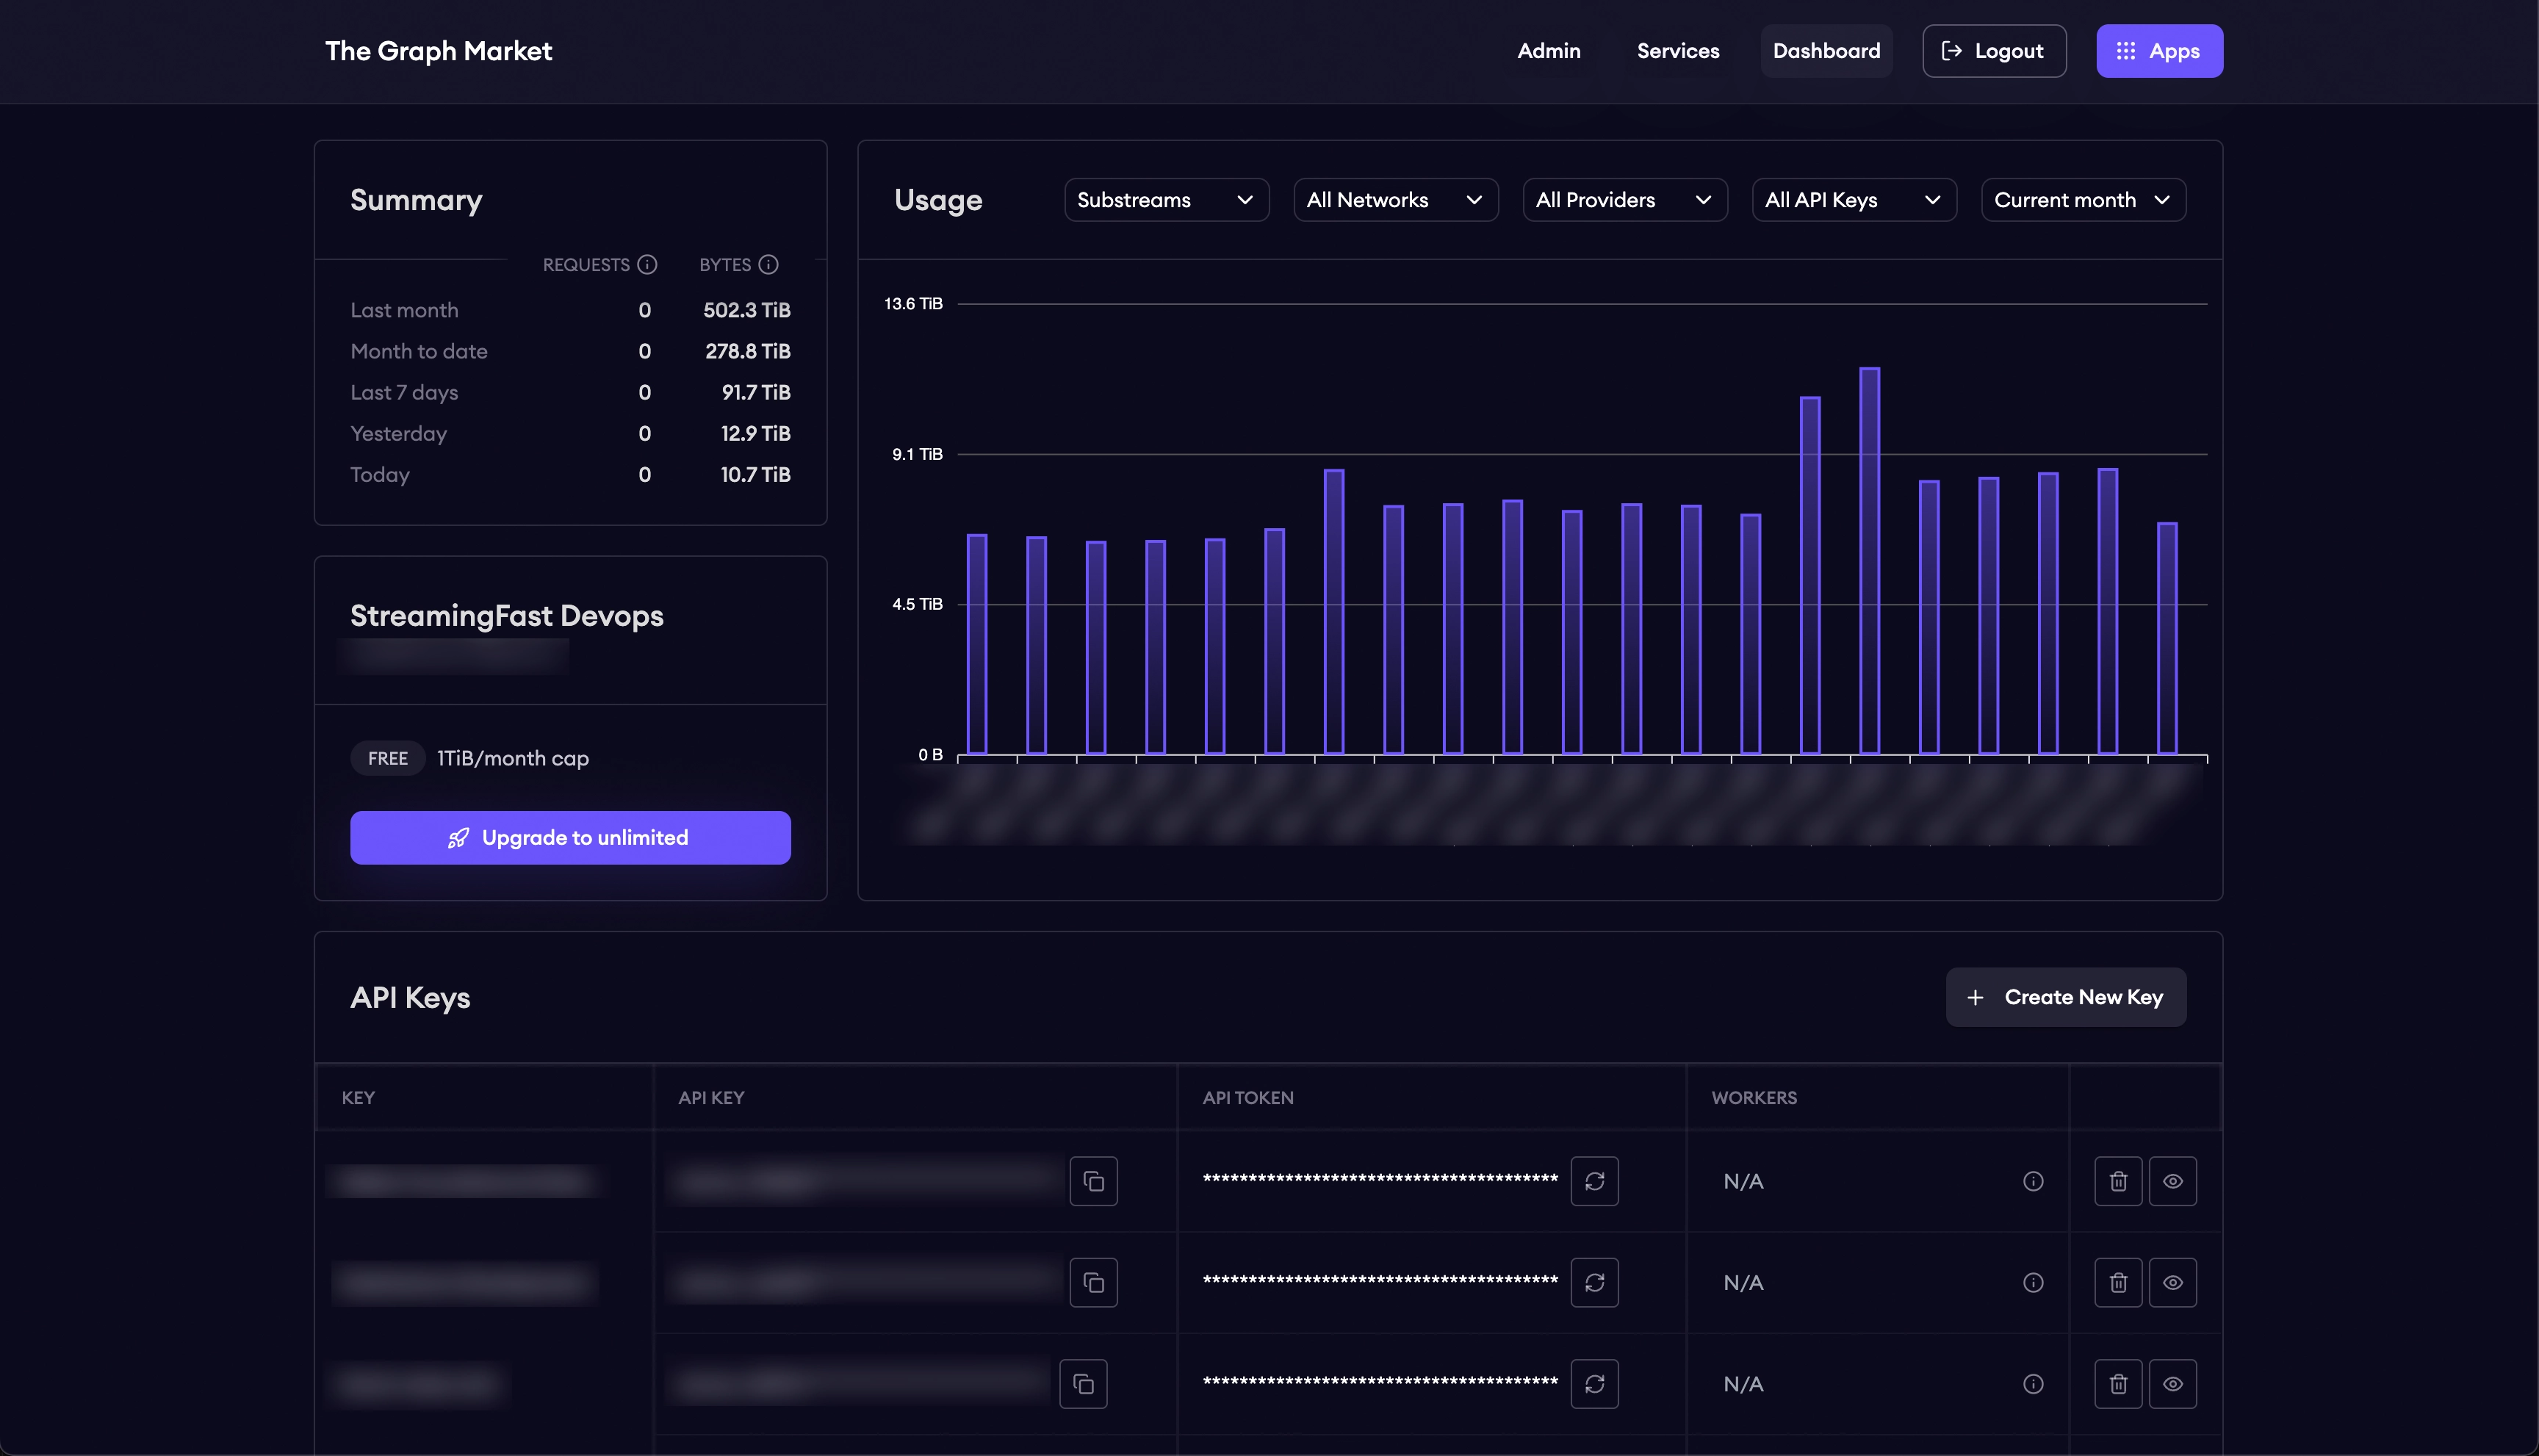Image resolution: width=2539 pixels, height=1456 pixels.
Task: Show workers info for first key row
Action: (2033, 1182)
